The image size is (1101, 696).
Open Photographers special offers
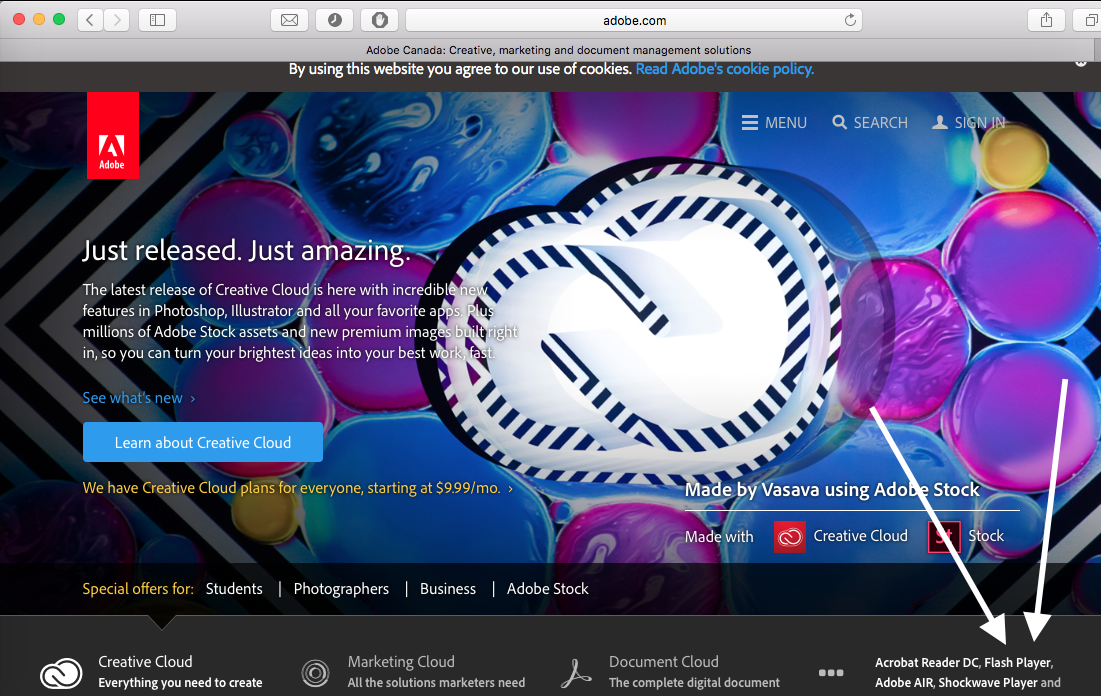(341, 589)
